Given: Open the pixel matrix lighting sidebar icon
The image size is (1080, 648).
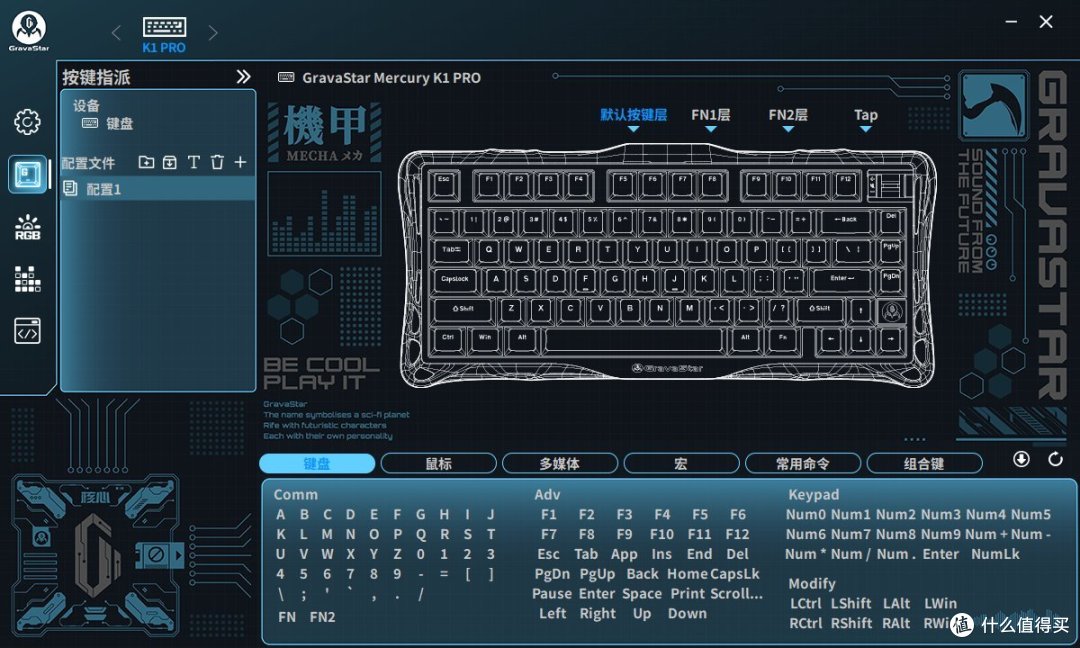Looking at the screenshot, I should 27,279.
